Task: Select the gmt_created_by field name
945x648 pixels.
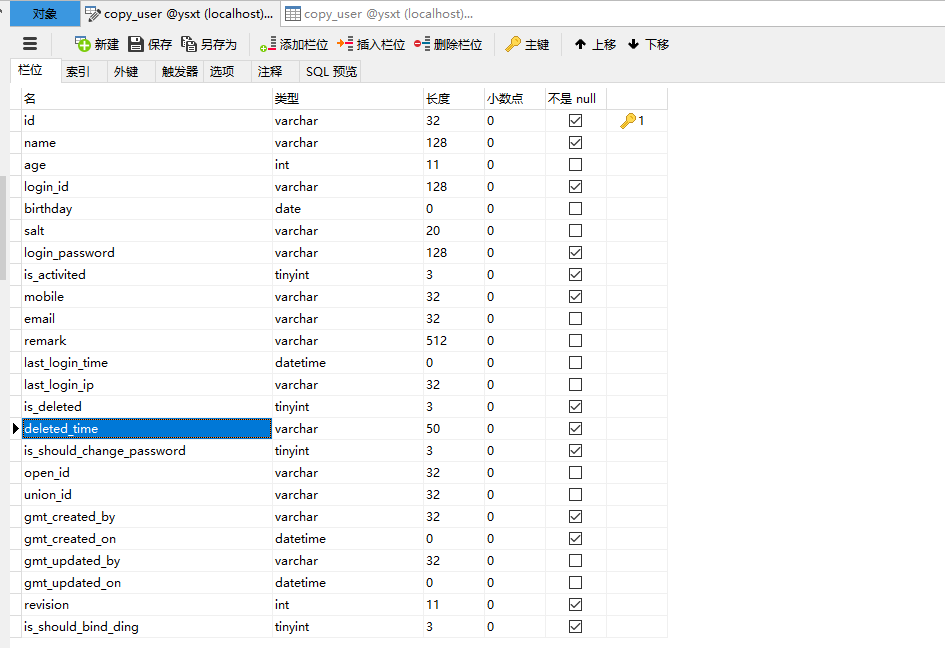Action: (x=69, y=517)
